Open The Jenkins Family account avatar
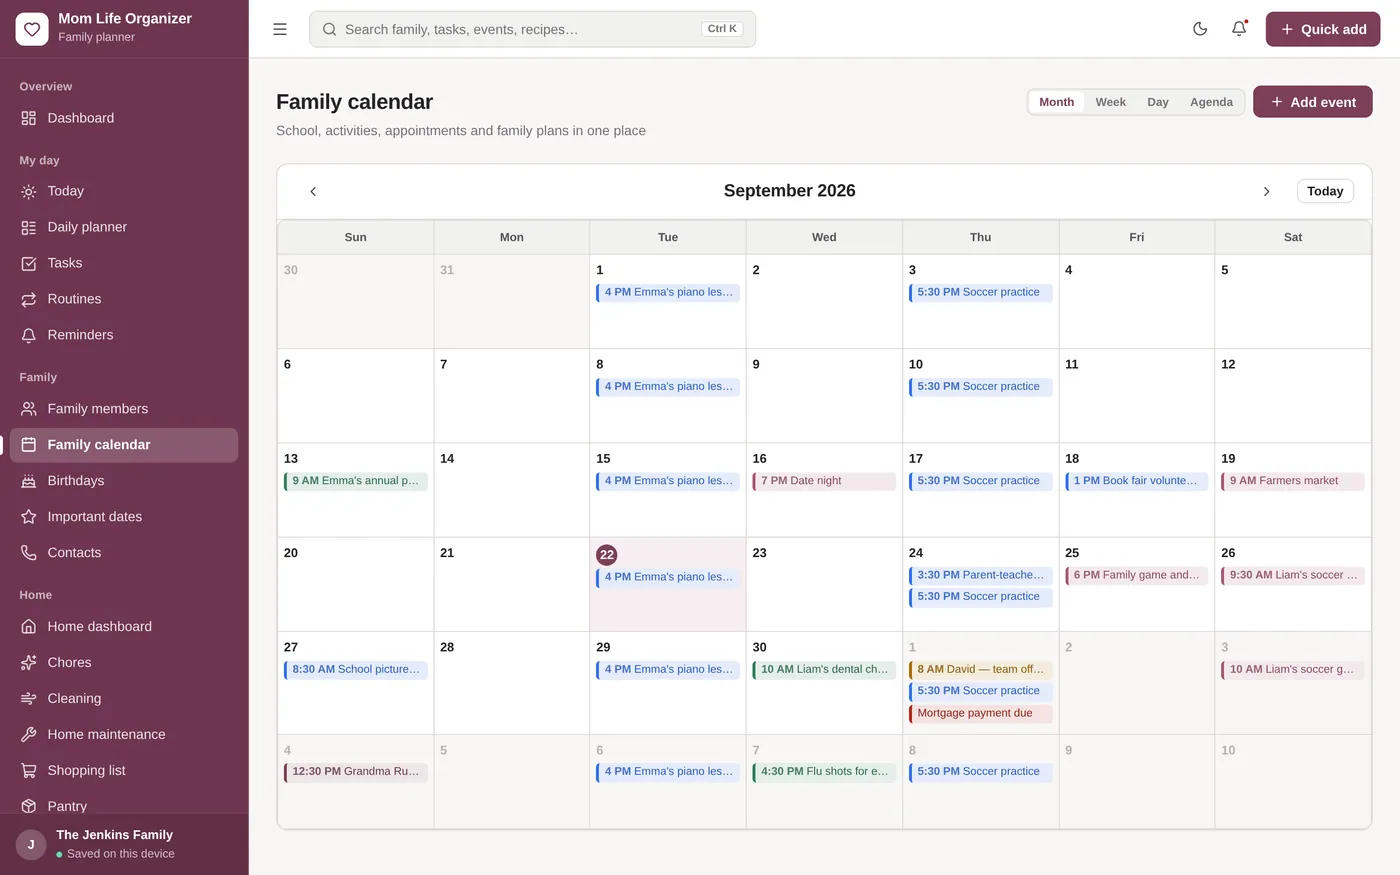 pyautogui.click(x=31, y=844)
